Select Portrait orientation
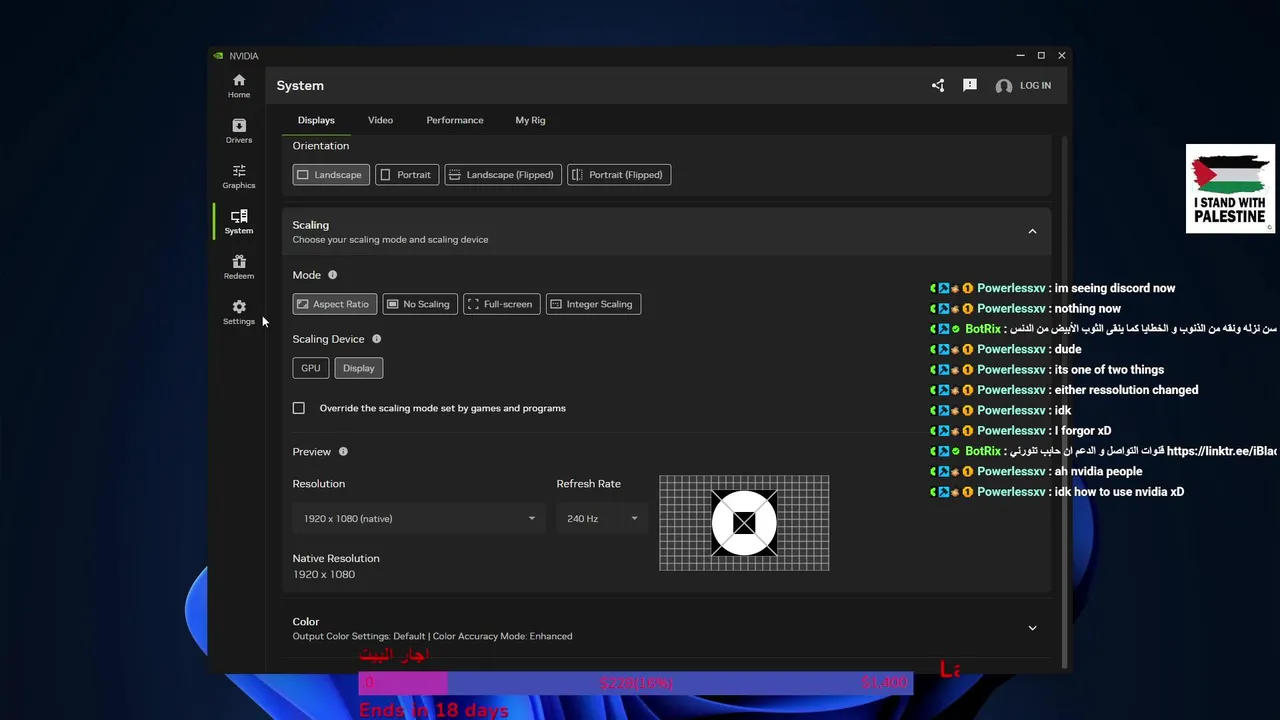Image resolution: width=1280 pixels, height=720 pixels. [407, 175]
